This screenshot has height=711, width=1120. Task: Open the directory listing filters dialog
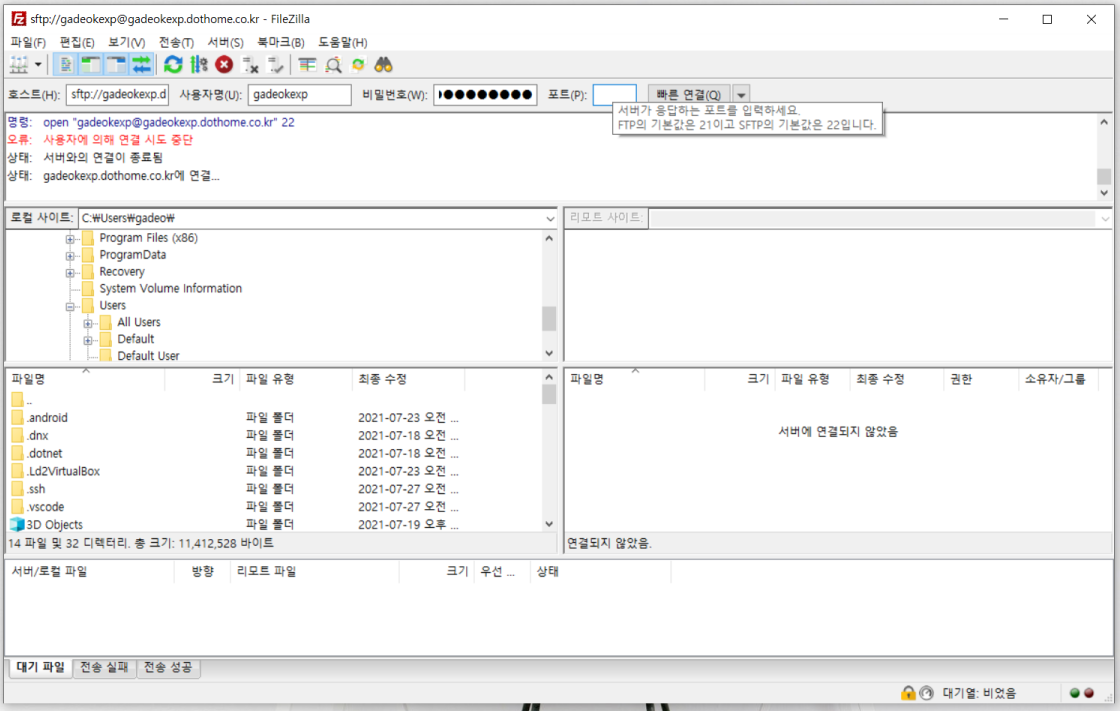(307, 65)
